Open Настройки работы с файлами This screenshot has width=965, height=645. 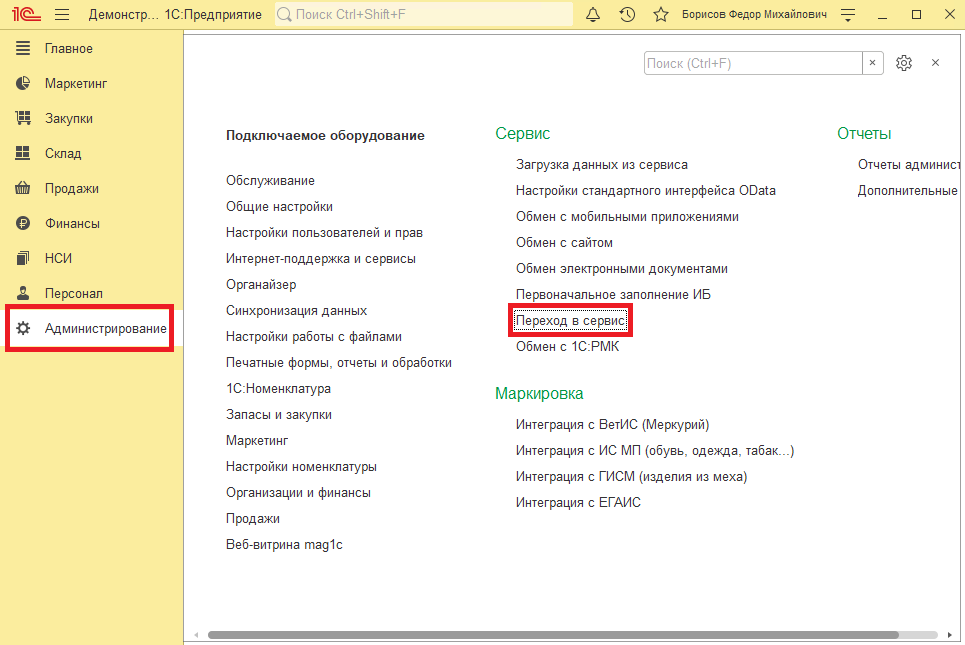point(314,337)
